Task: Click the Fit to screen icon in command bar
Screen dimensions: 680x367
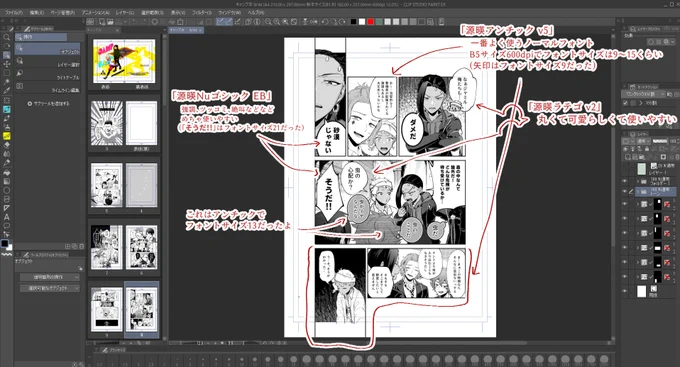Action: (294, 22)
